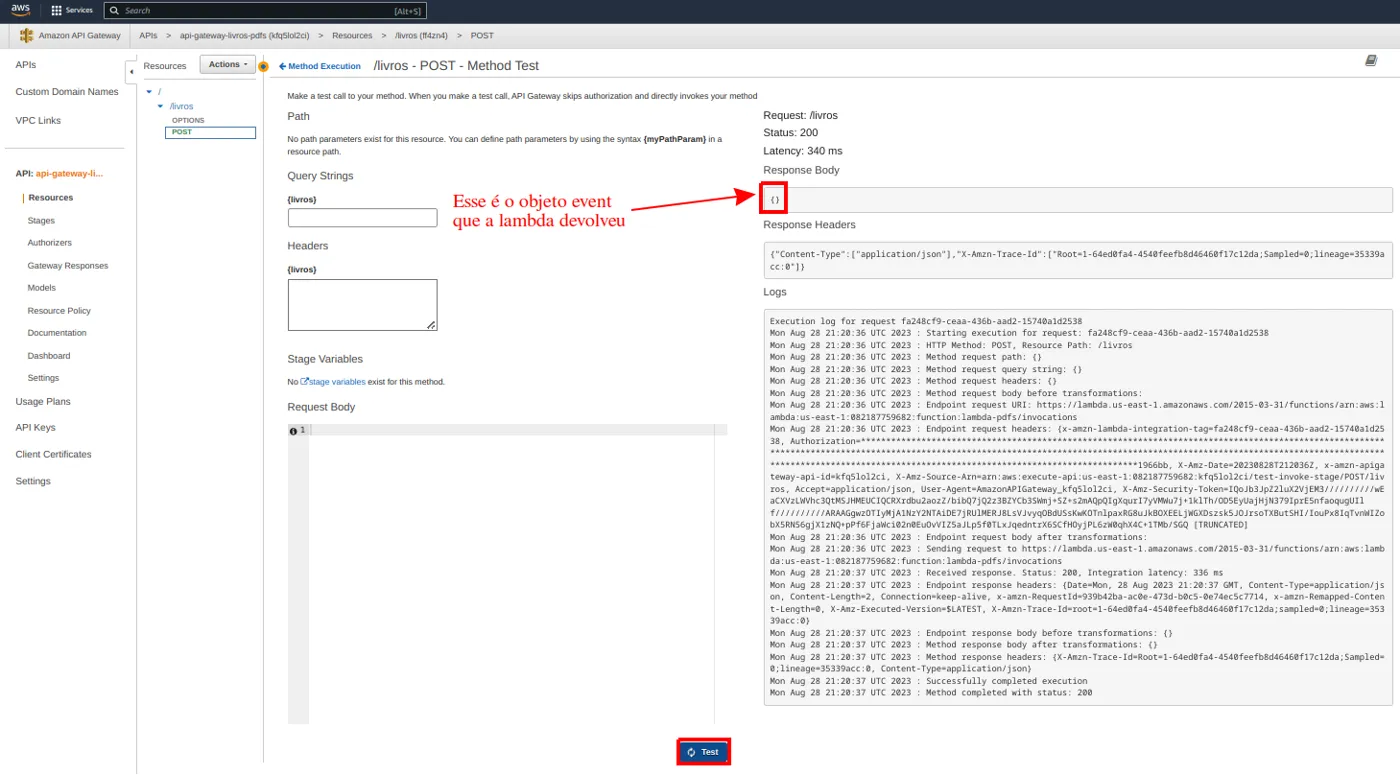Collapse the root / resource tree node
1400x775 pixels.
(149, 92)
